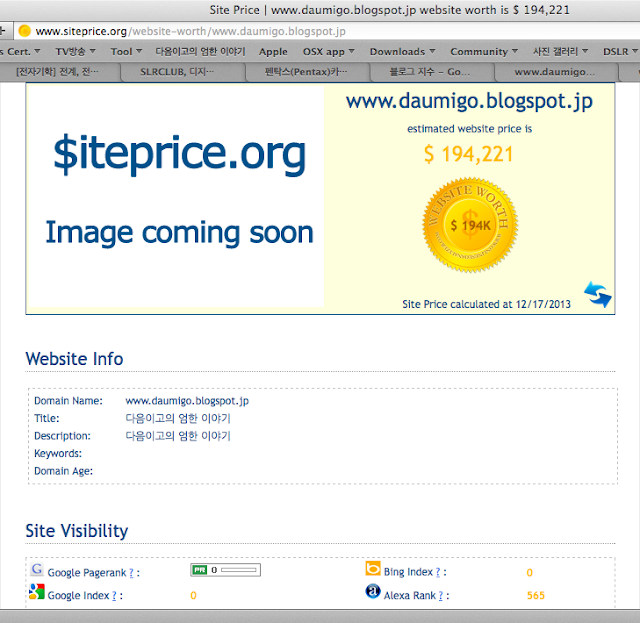
Task: Click the Google Pagerank help question mark
Action: point(131,573)
